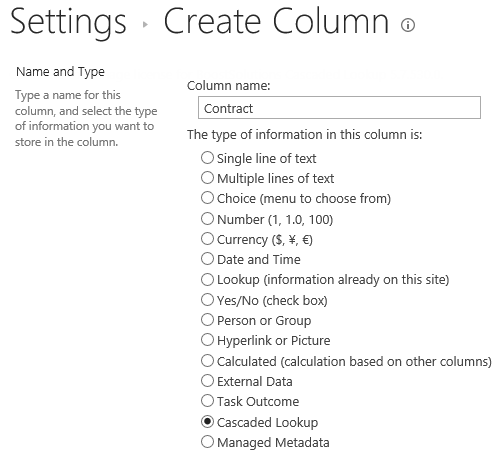Click the breadcrumb arrow after Settings

145,24
